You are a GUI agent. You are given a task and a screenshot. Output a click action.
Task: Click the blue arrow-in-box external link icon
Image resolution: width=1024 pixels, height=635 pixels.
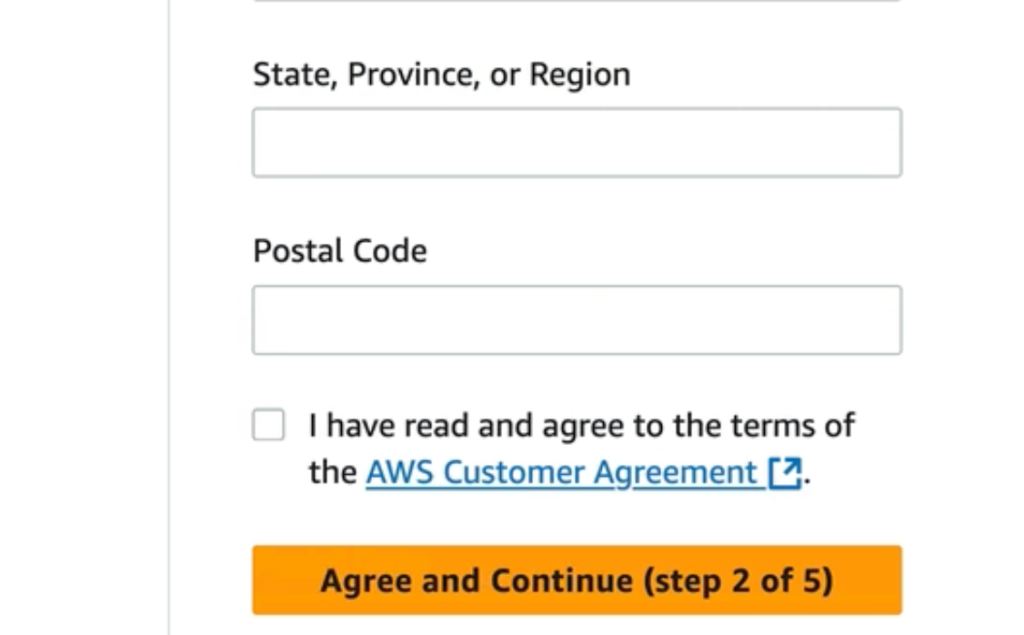[785, 473]
